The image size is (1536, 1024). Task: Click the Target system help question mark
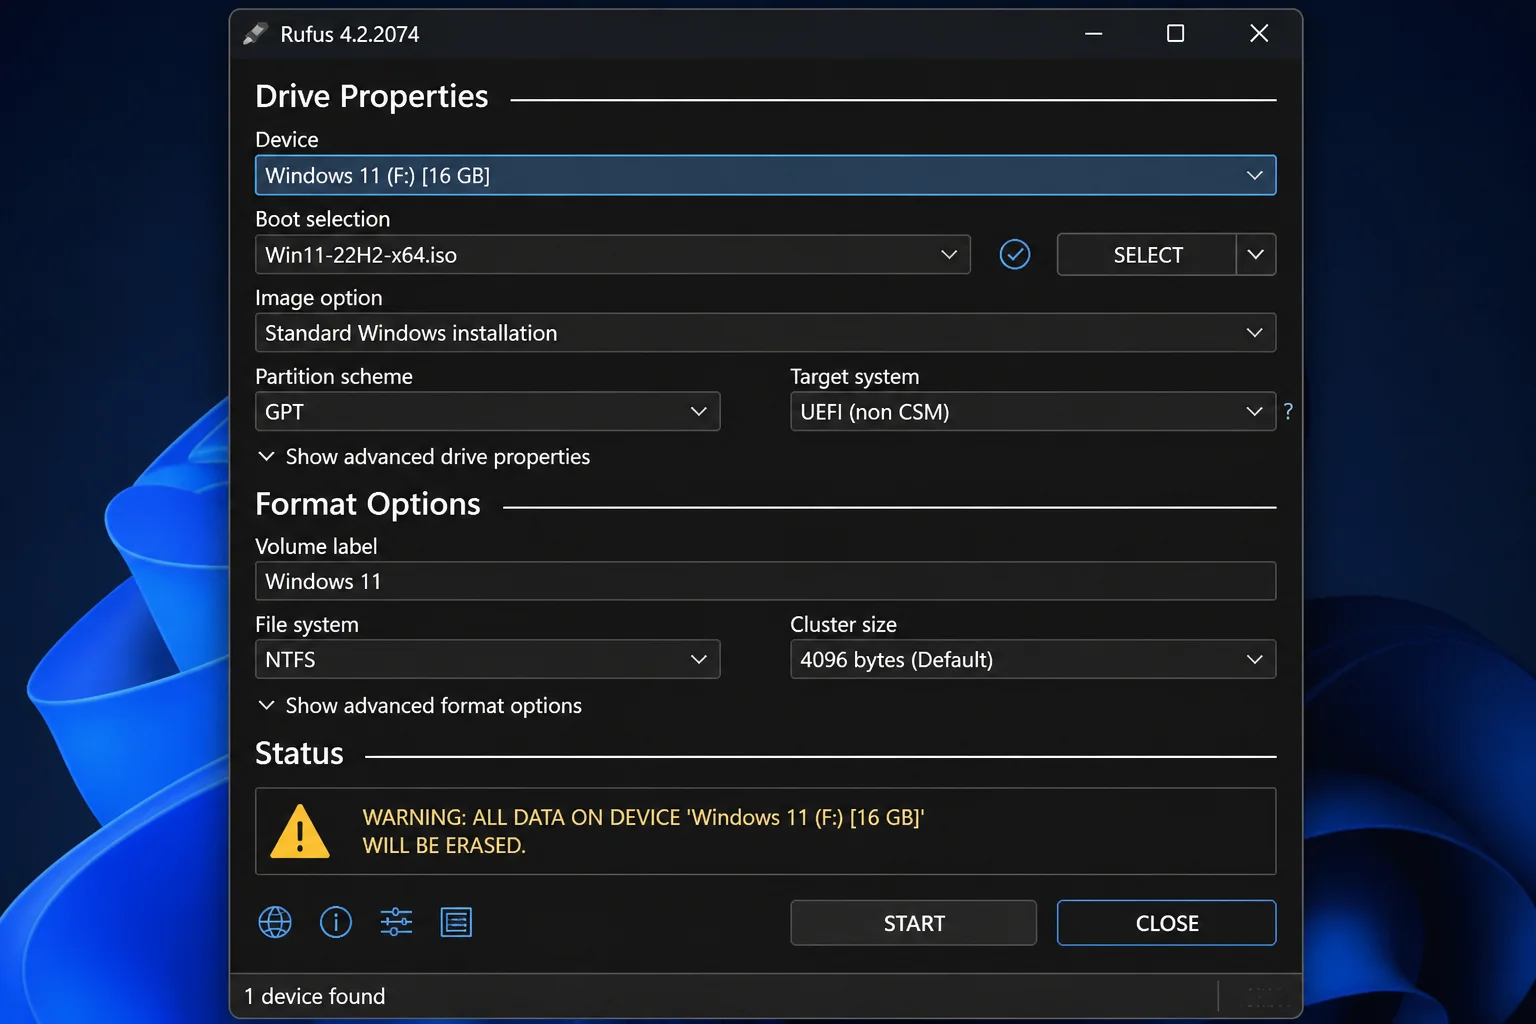[1288, 411]
